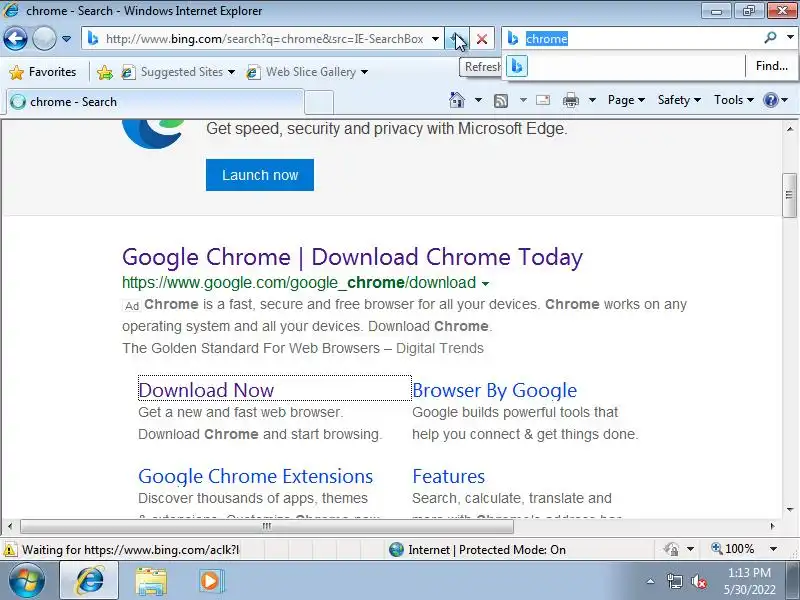This screenshot has width=800, height=600.
Task: Expand the Print dropdown arrow
Action: click(x=592, y=100)
